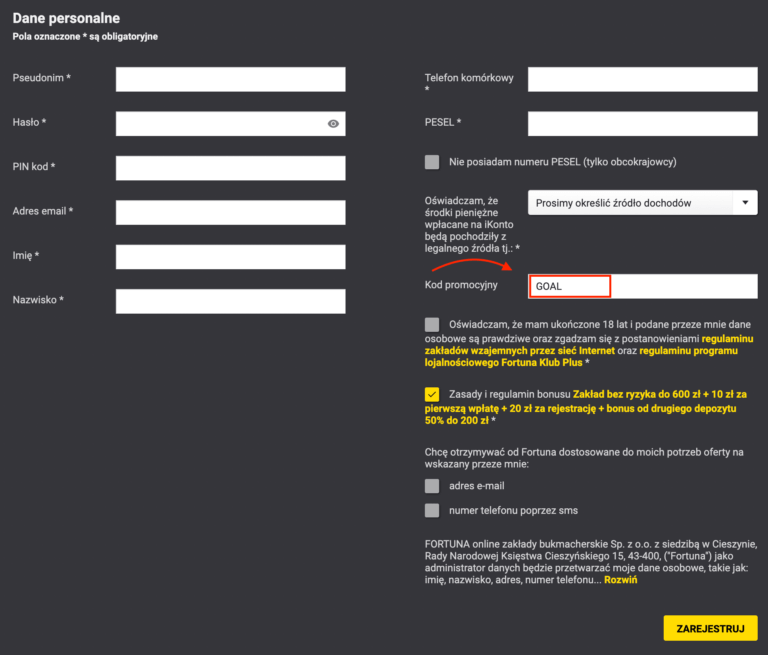The width and height of the screenshot is (768, 655).
Task: Select the Adres email field
Action: pos(230,212)
